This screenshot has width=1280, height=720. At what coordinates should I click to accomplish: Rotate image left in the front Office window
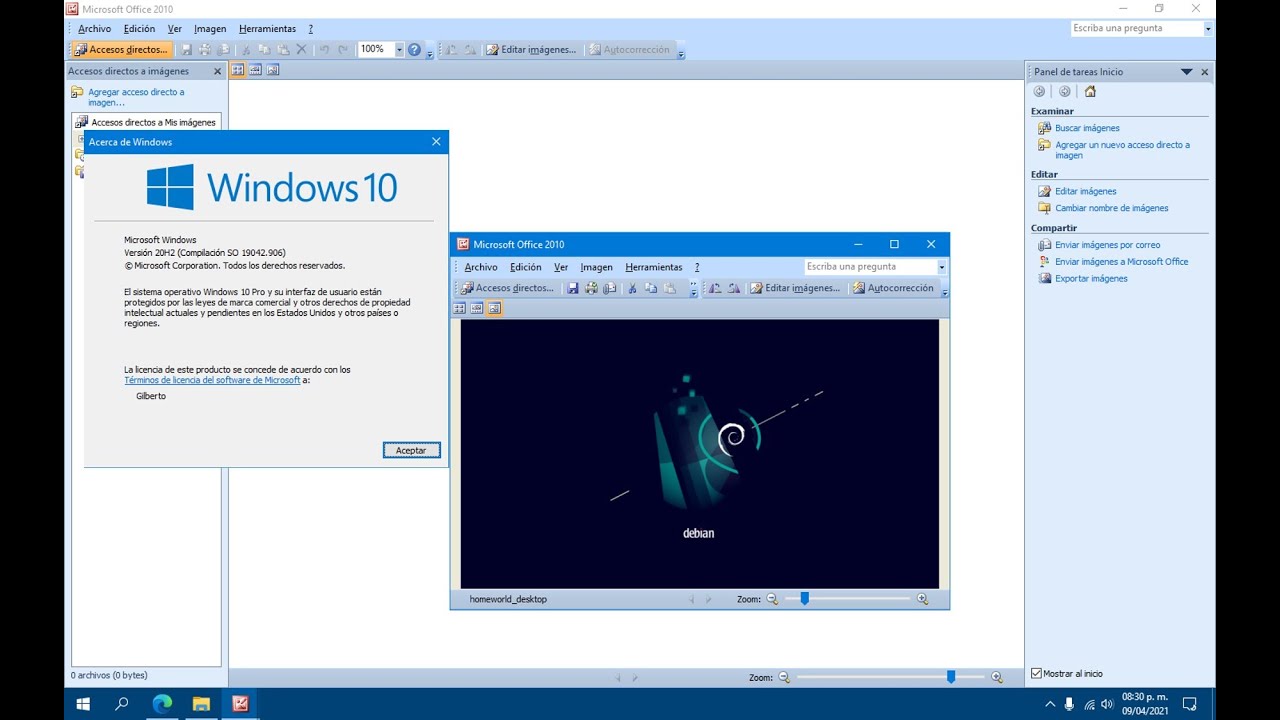pos(715,288)
